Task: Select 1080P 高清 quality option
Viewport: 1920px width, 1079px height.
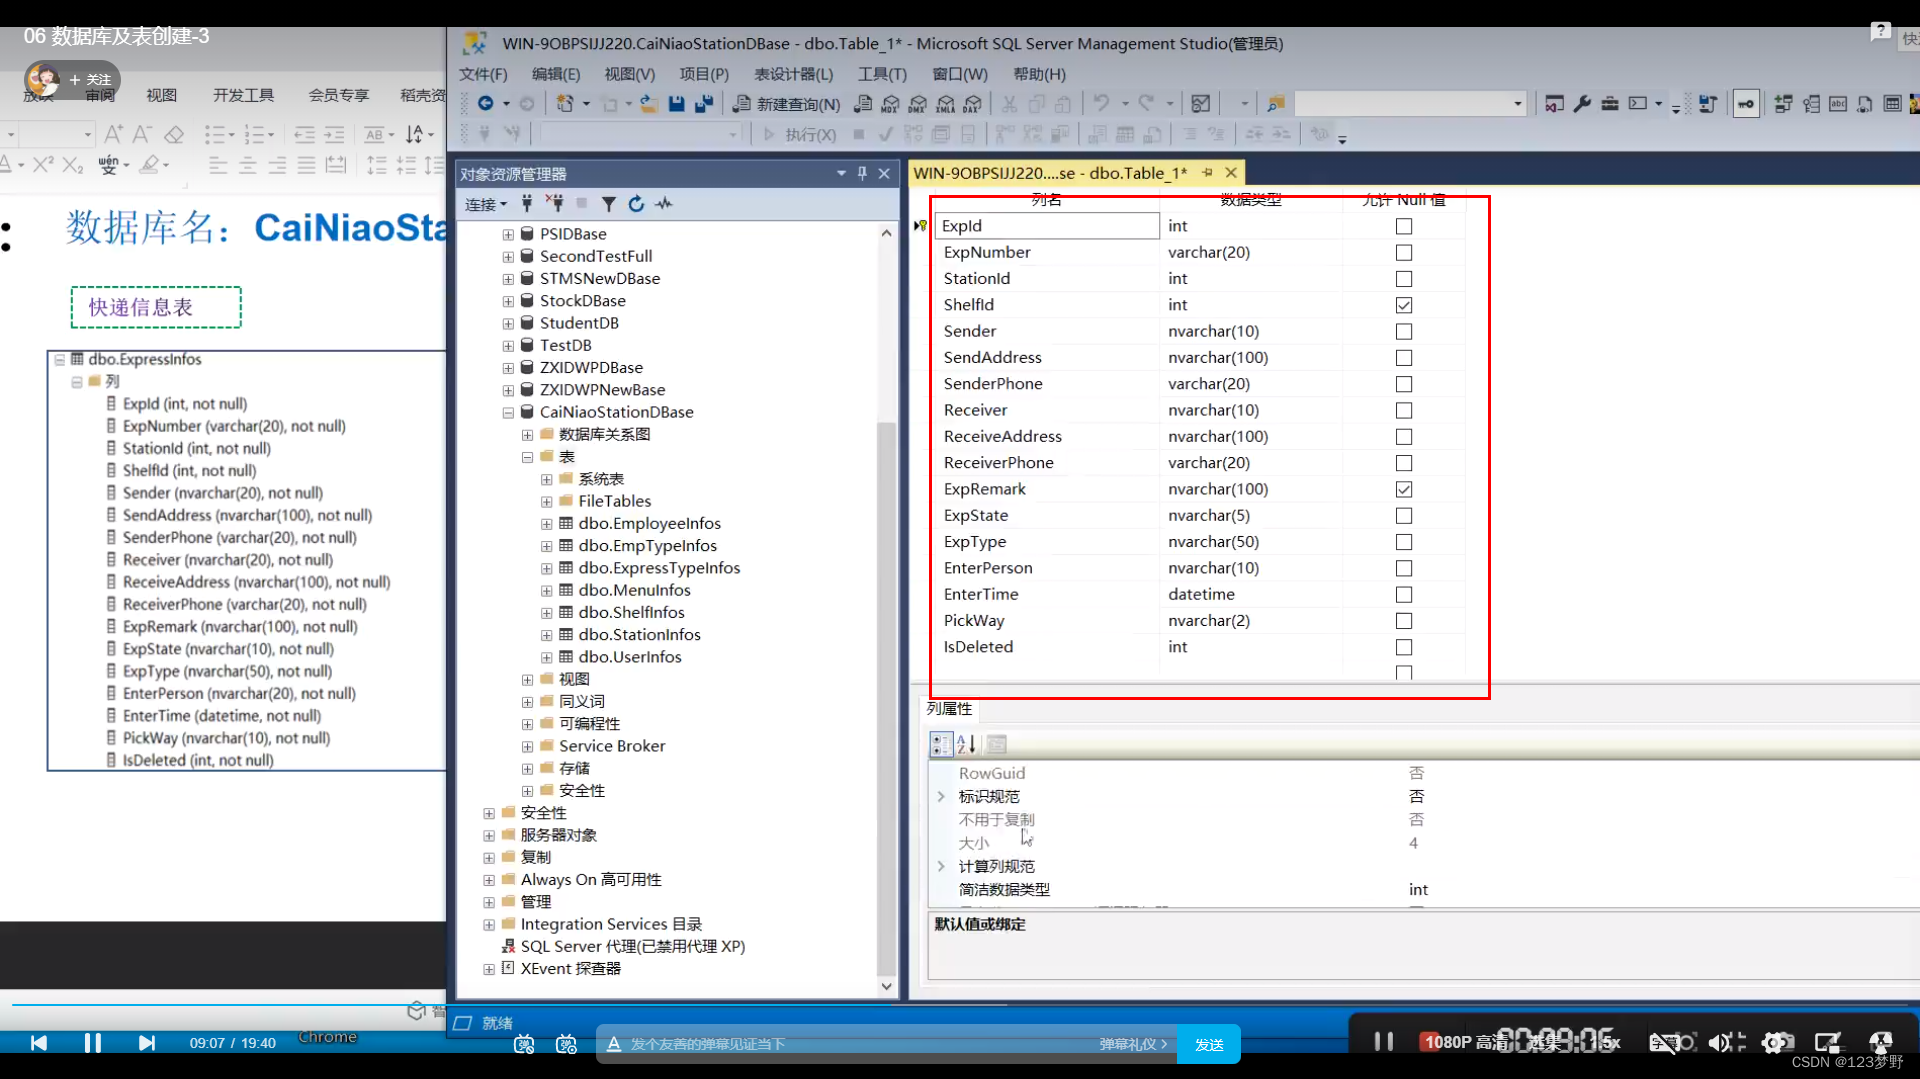Action: (1464, 1042)
